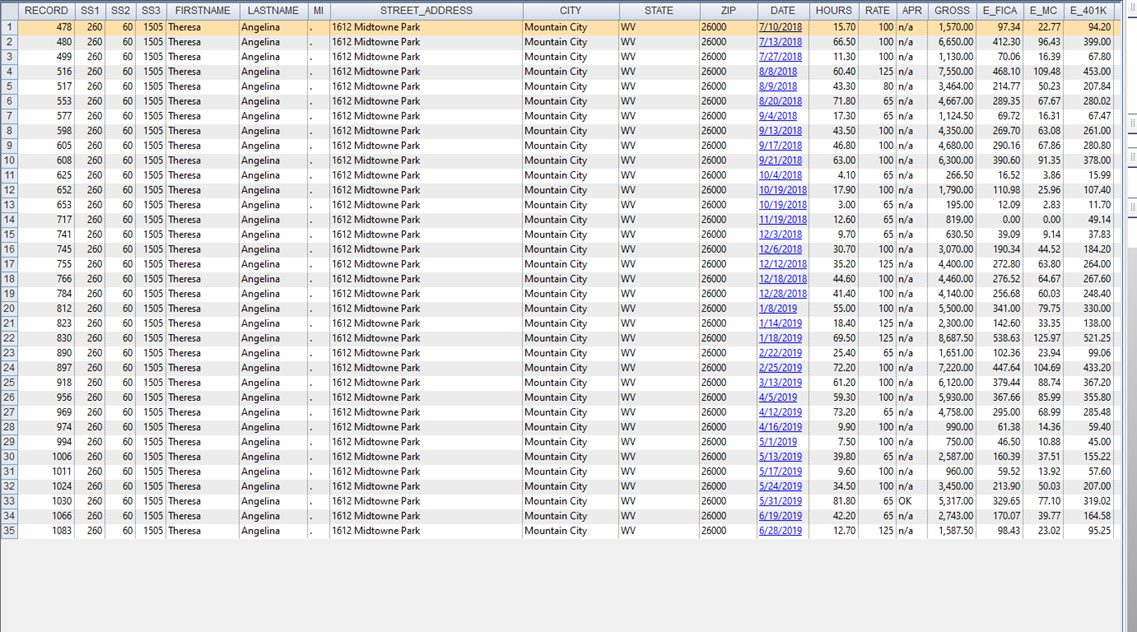The height and width of the screenshot is (632, 1137).
Task: Open the 4/5/2019 date link
Action: [778, 397]
